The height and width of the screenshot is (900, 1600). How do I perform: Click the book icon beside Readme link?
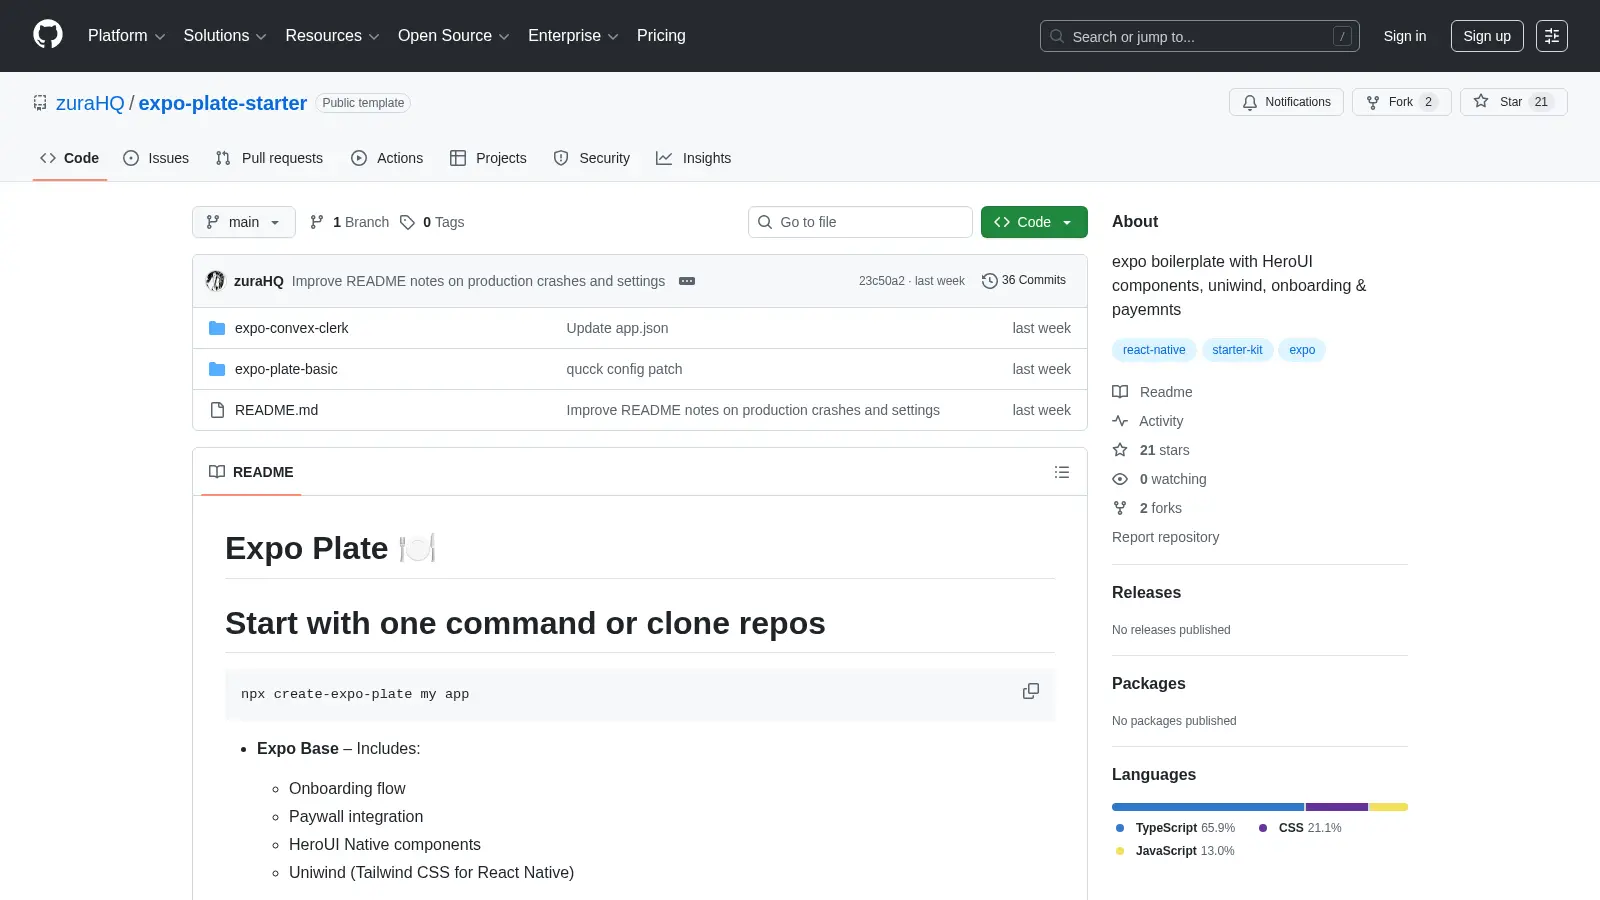pyautogui.click(x=1120, y=392)
